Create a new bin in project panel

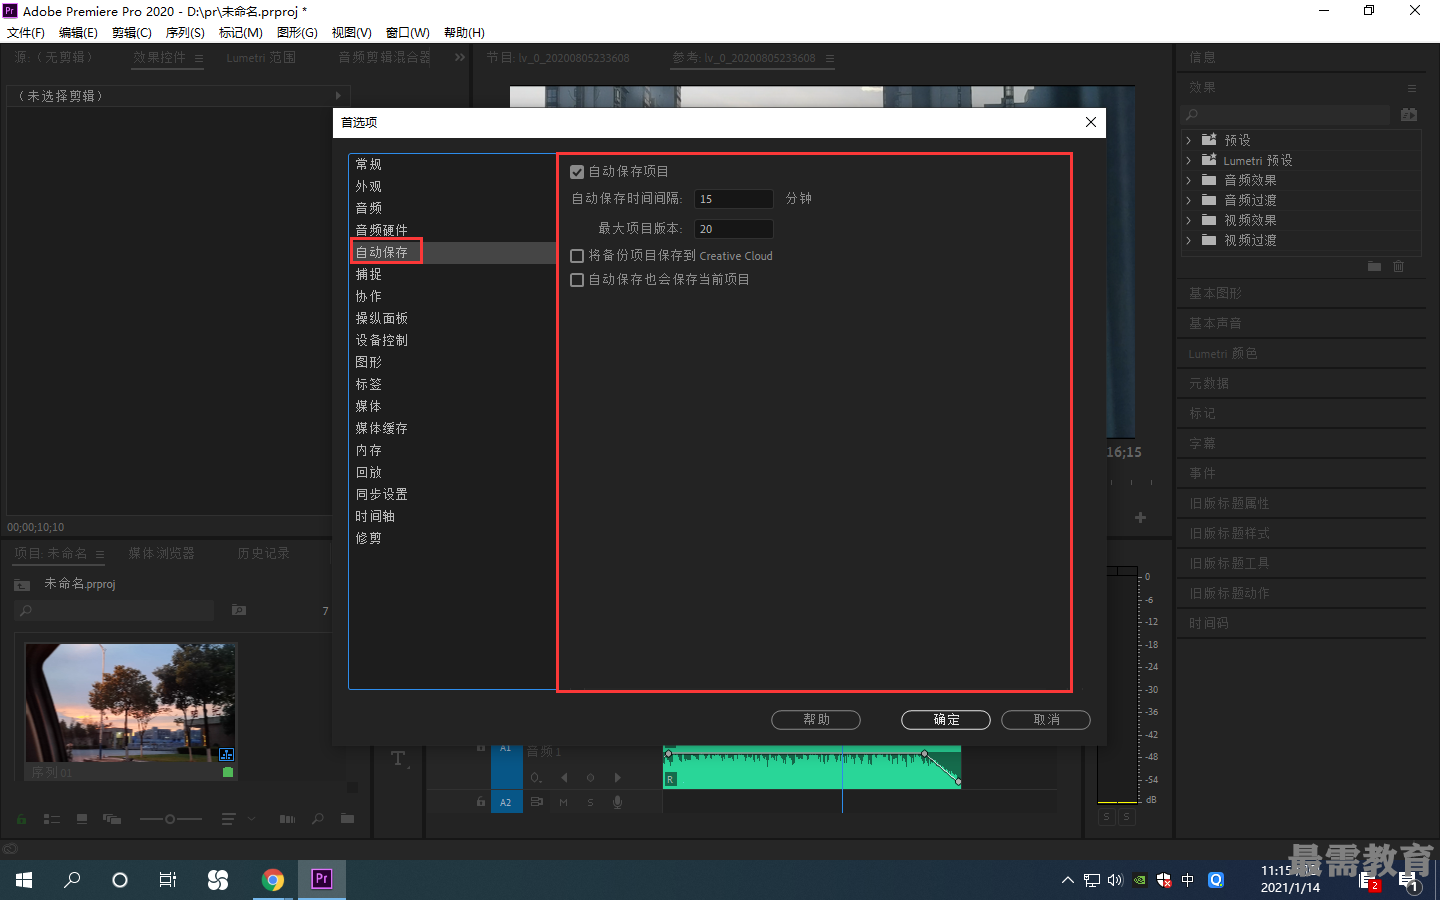[x=347, y=819]
